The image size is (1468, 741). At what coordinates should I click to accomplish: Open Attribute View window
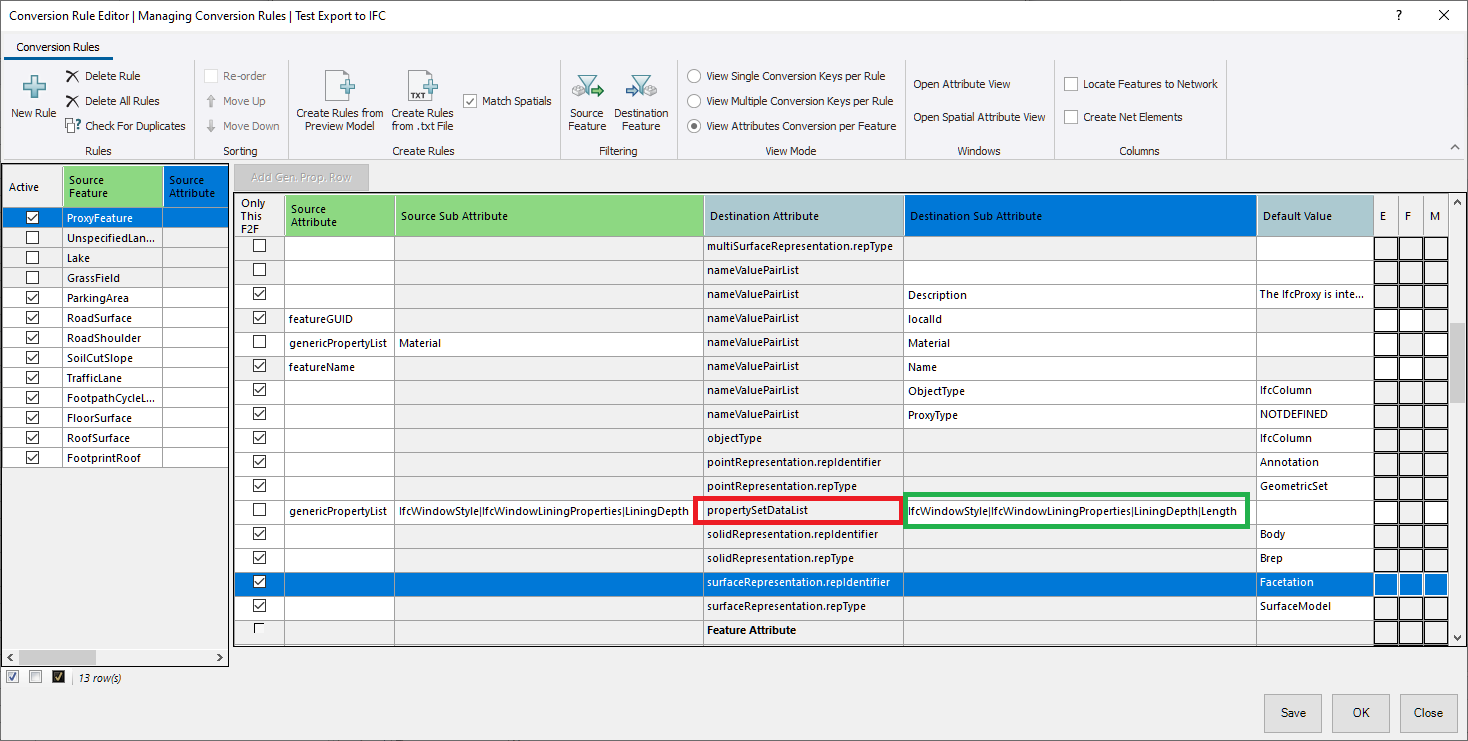[961, 84]
